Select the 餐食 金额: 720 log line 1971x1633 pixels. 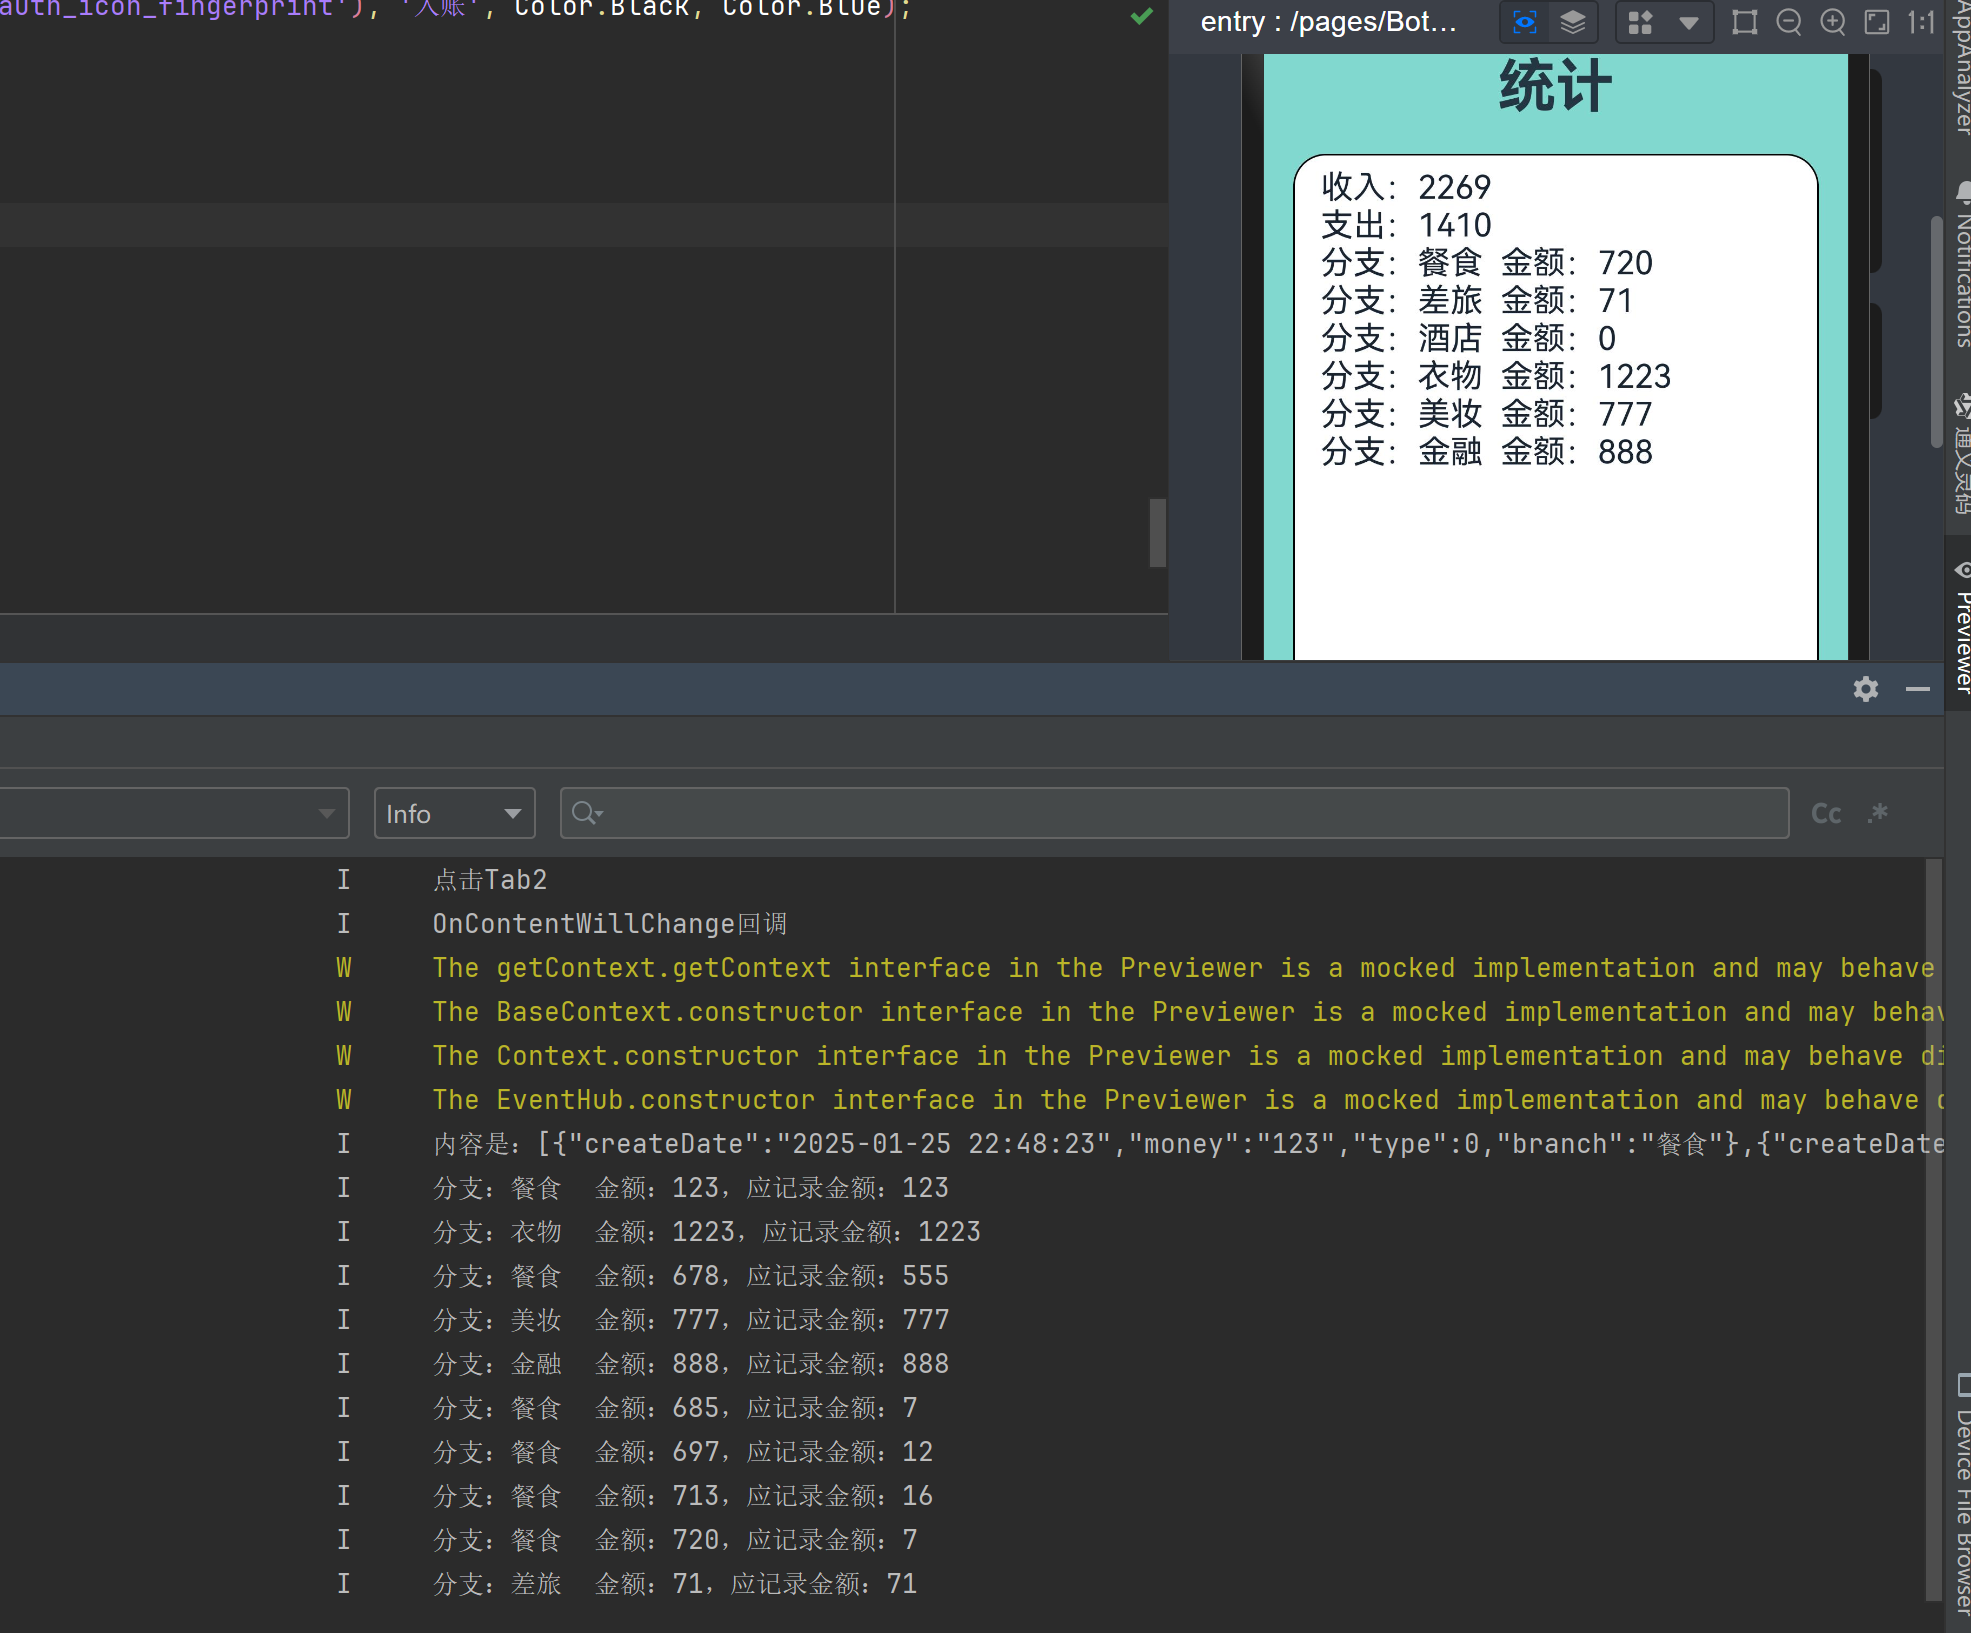point(675,1540)
